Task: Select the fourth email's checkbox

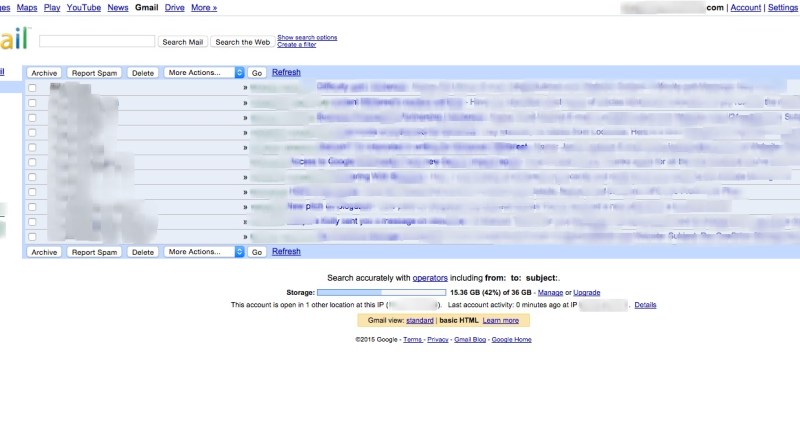Action: 32,133
